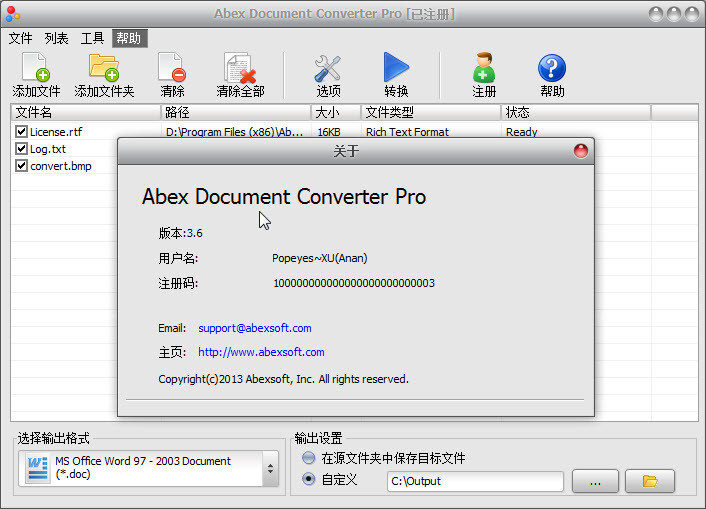
Task: Click the Remove (清除) toolbar icon
Action: 172,67
